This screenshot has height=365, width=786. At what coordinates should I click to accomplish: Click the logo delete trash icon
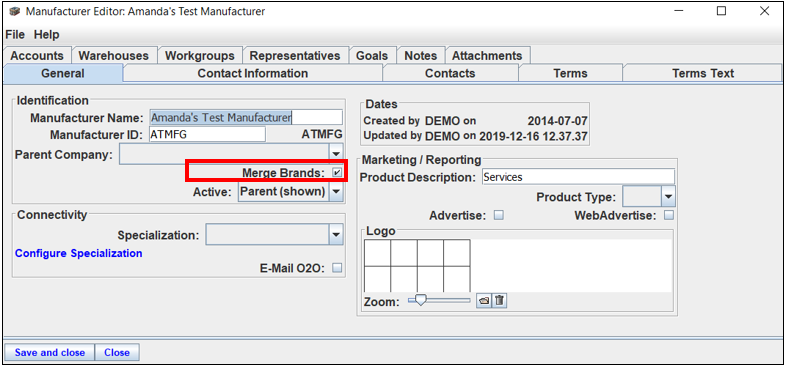pyautogui.click(x=500, y=301)
